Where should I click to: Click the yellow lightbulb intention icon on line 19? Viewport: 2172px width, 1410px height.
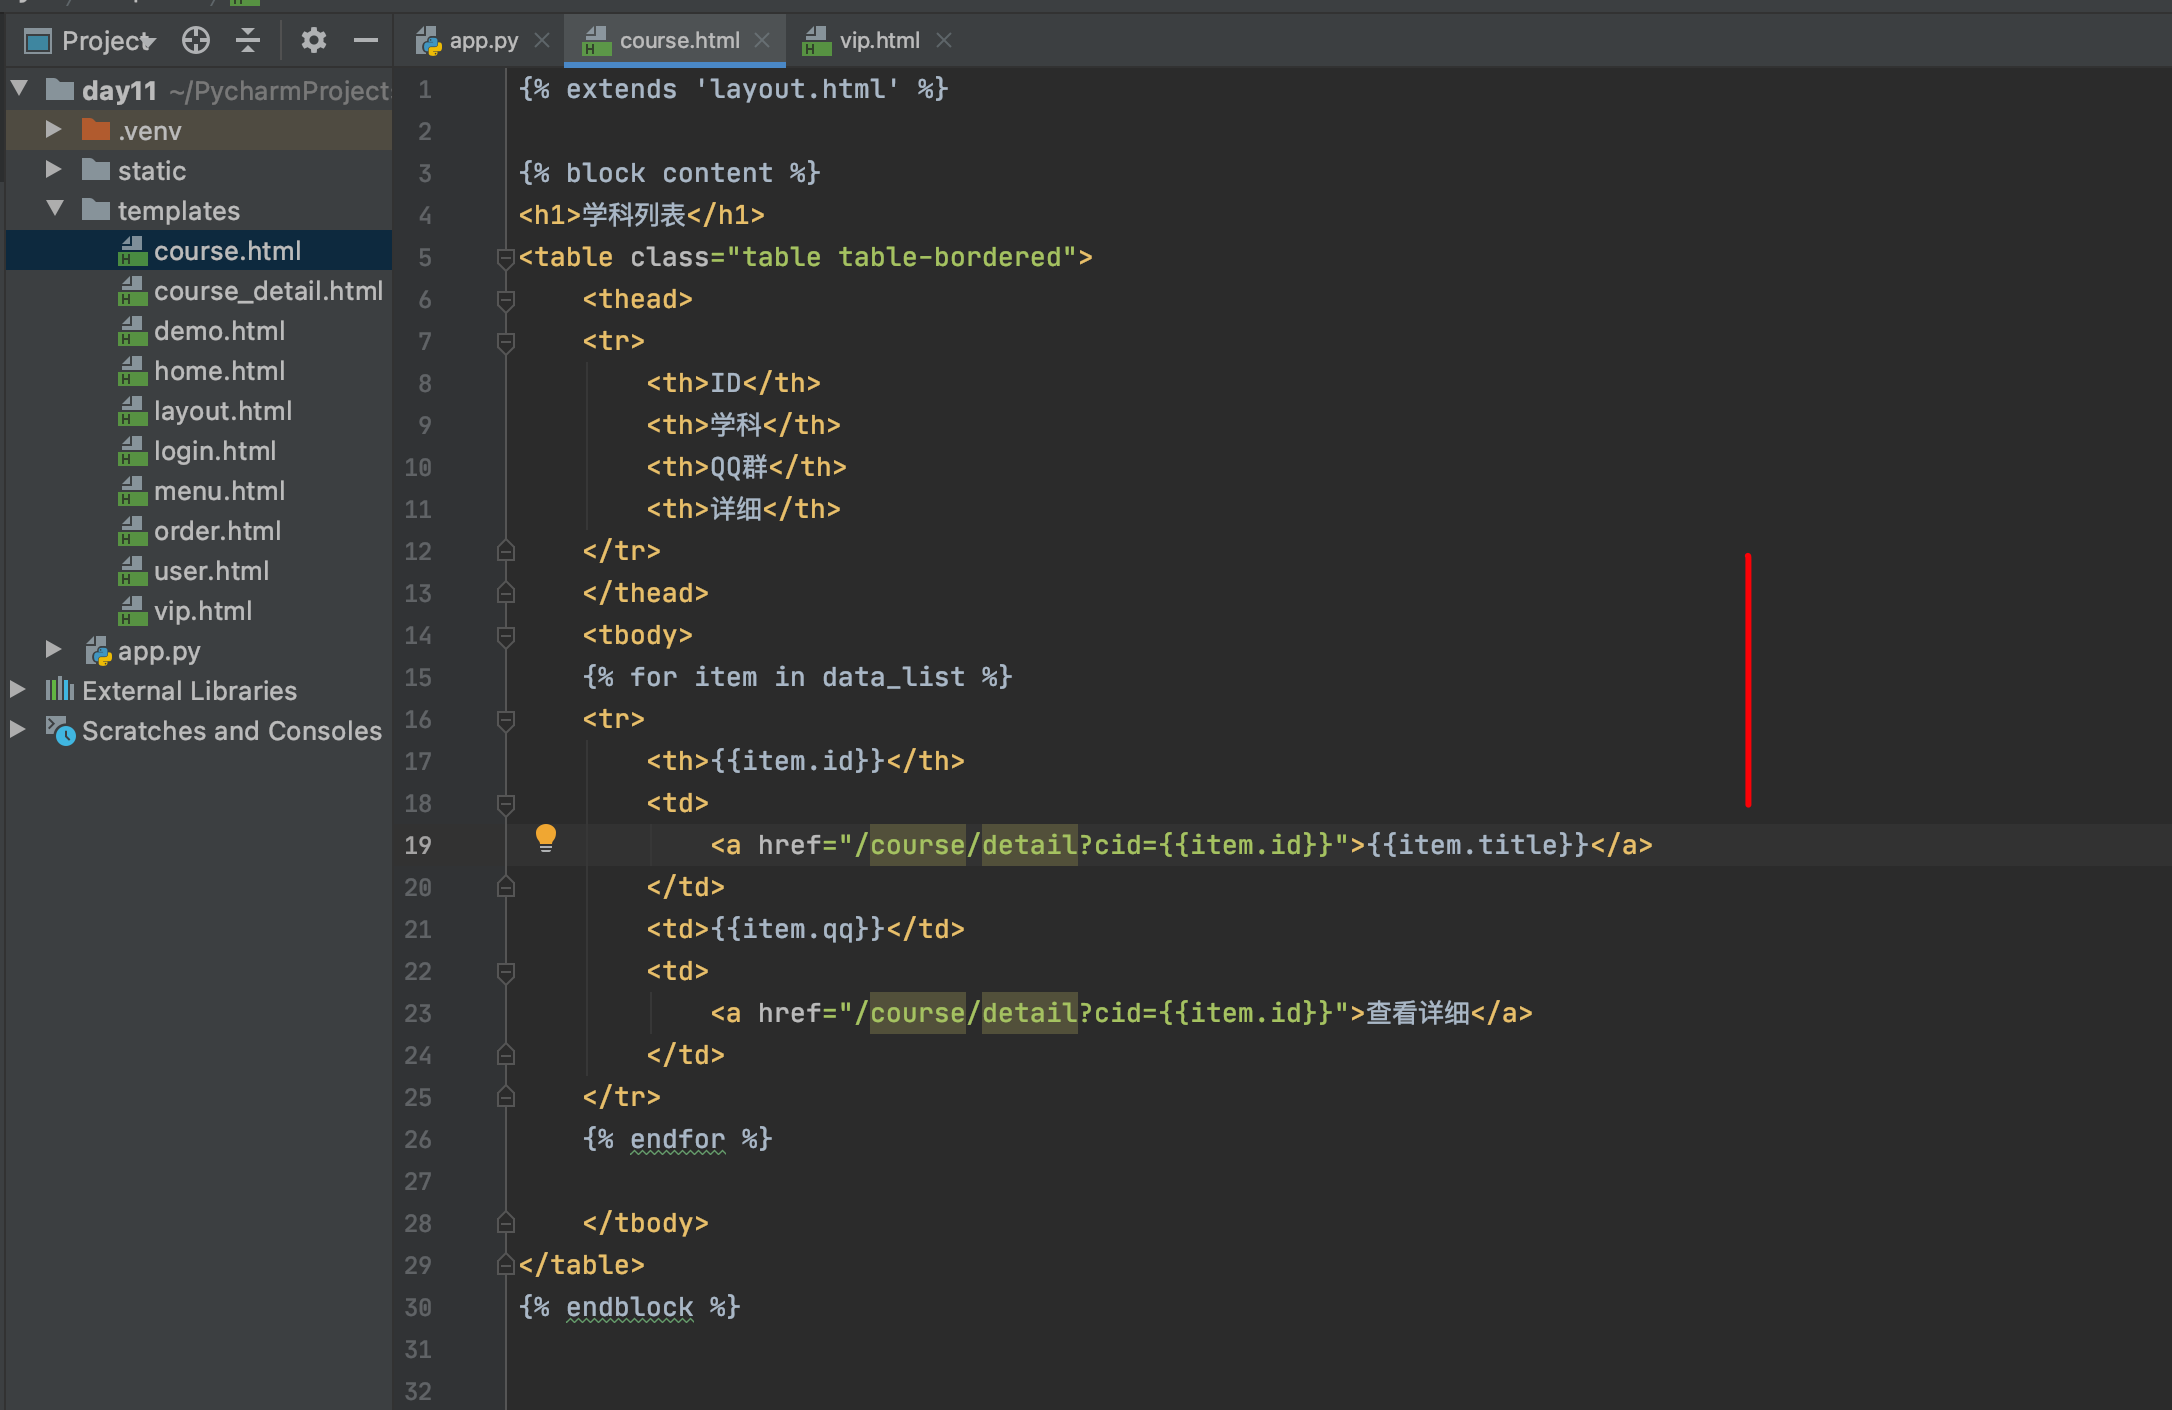tap(546, 838)
